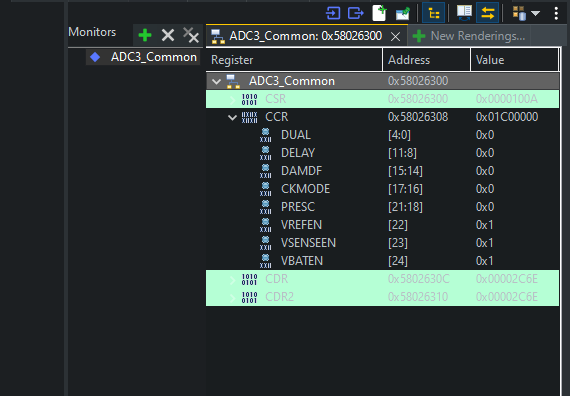Select the VBATEN bitfield row label
This screenshot has width=570, height=396.
pyautogui.click(x=302, y=261)
